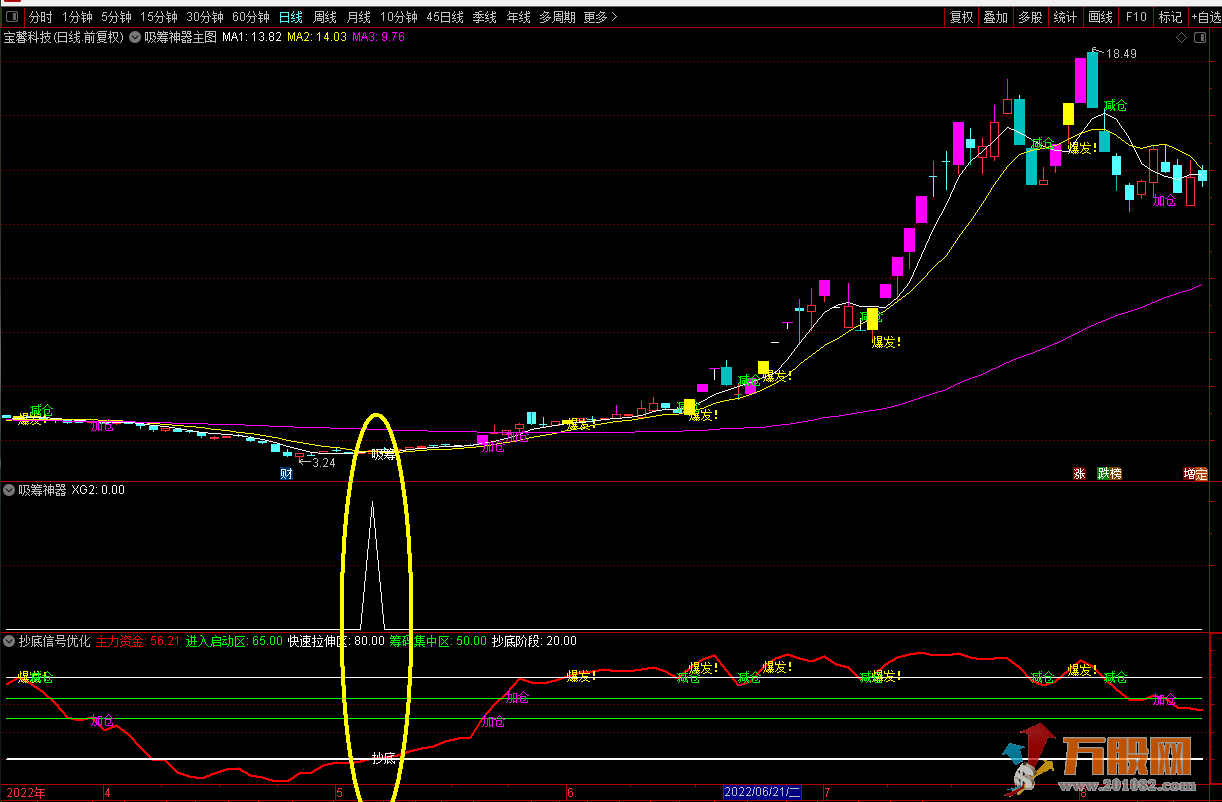Switch to 周线 weekly period
1222x802 pixels.
(x=325, y=17)
